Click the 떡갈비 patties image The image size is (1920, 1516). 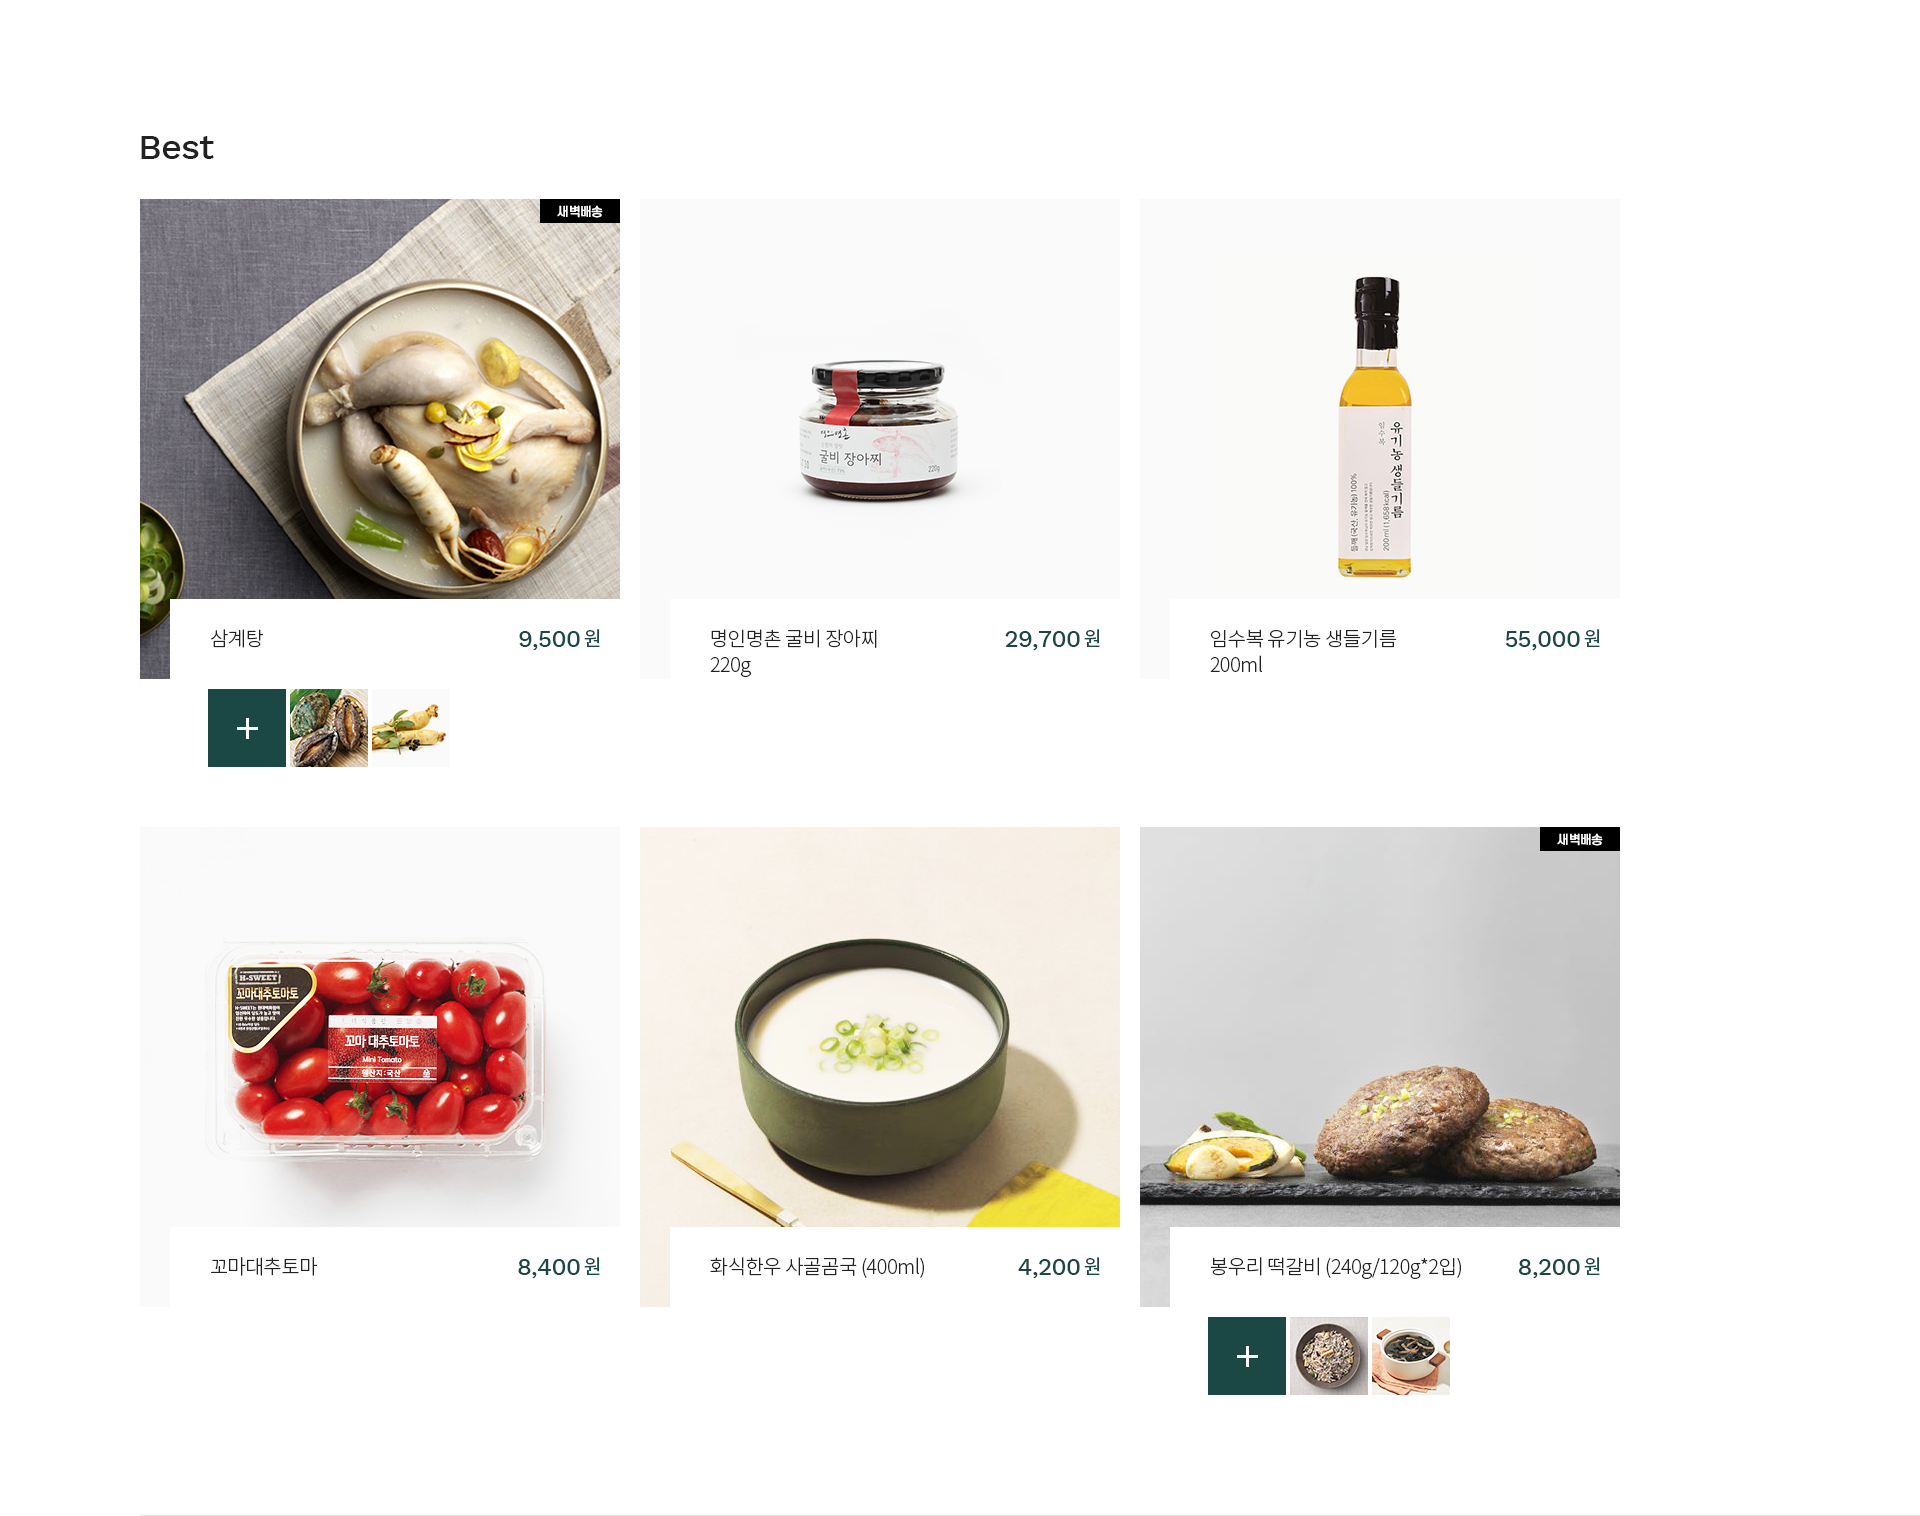1380,1027
